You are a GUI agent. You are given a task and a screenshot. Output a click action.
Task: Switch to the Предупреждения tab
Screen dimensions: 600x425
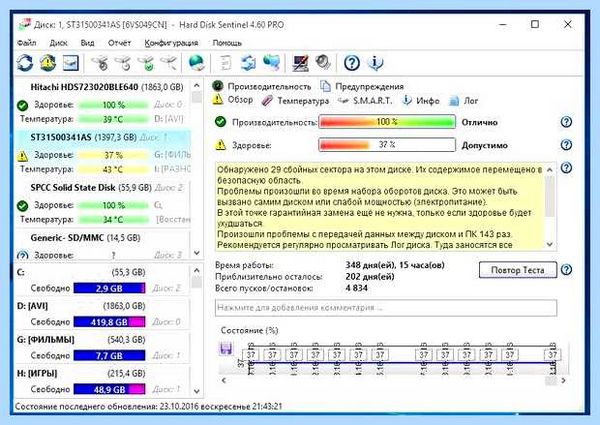(x=362, y=86)
